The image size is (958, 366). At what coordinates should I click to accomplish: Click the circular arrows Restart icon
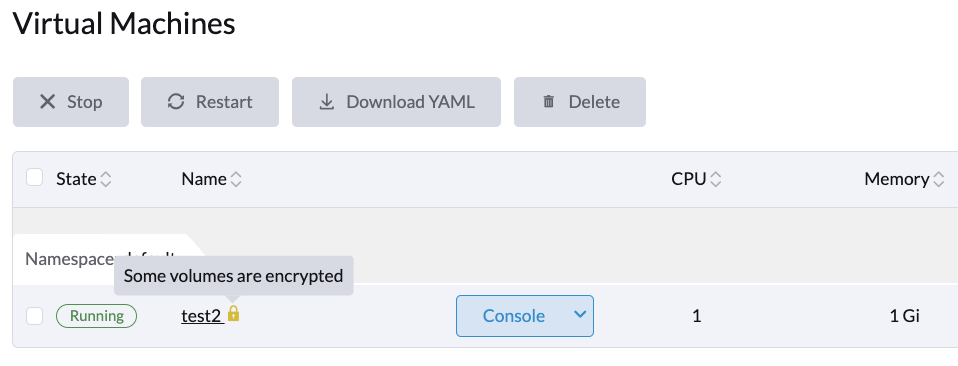coord(176,102)
